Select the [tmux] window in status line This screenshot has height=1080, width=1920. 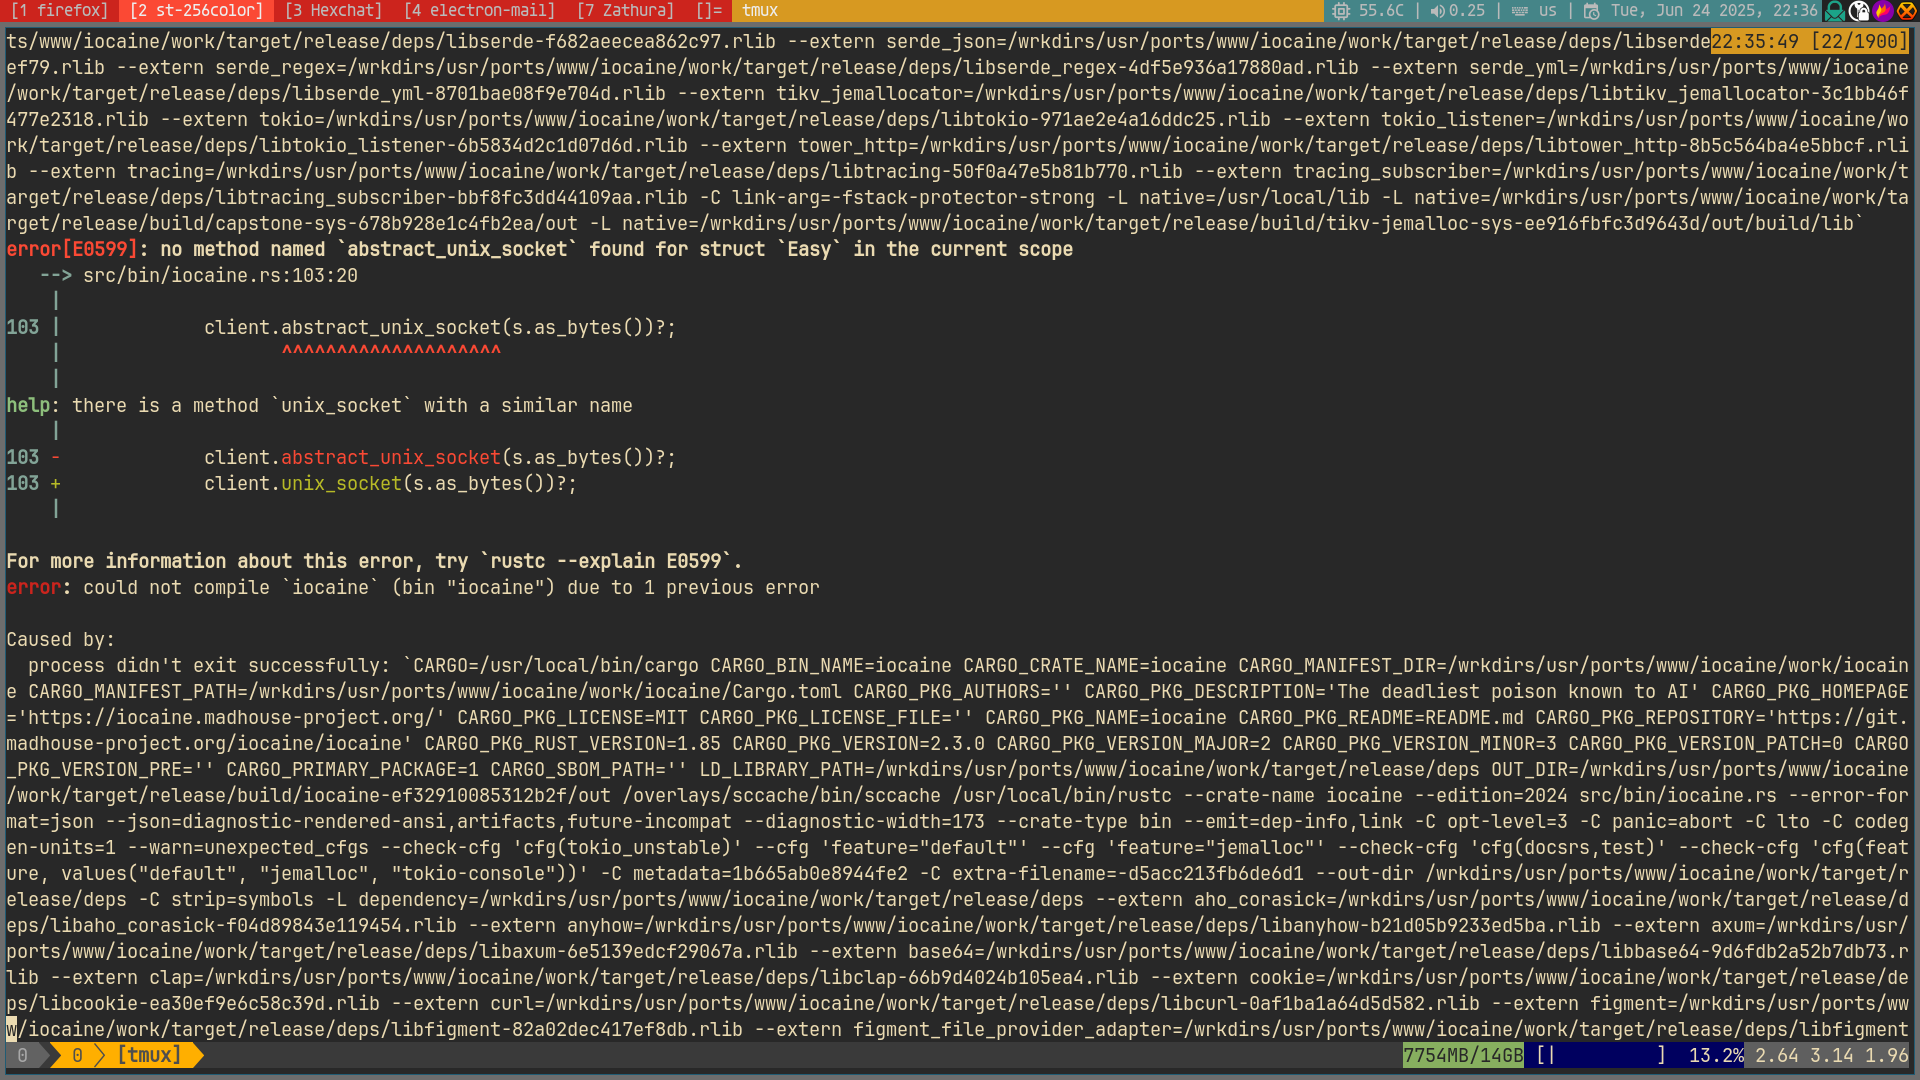[x=149, y=1055]
